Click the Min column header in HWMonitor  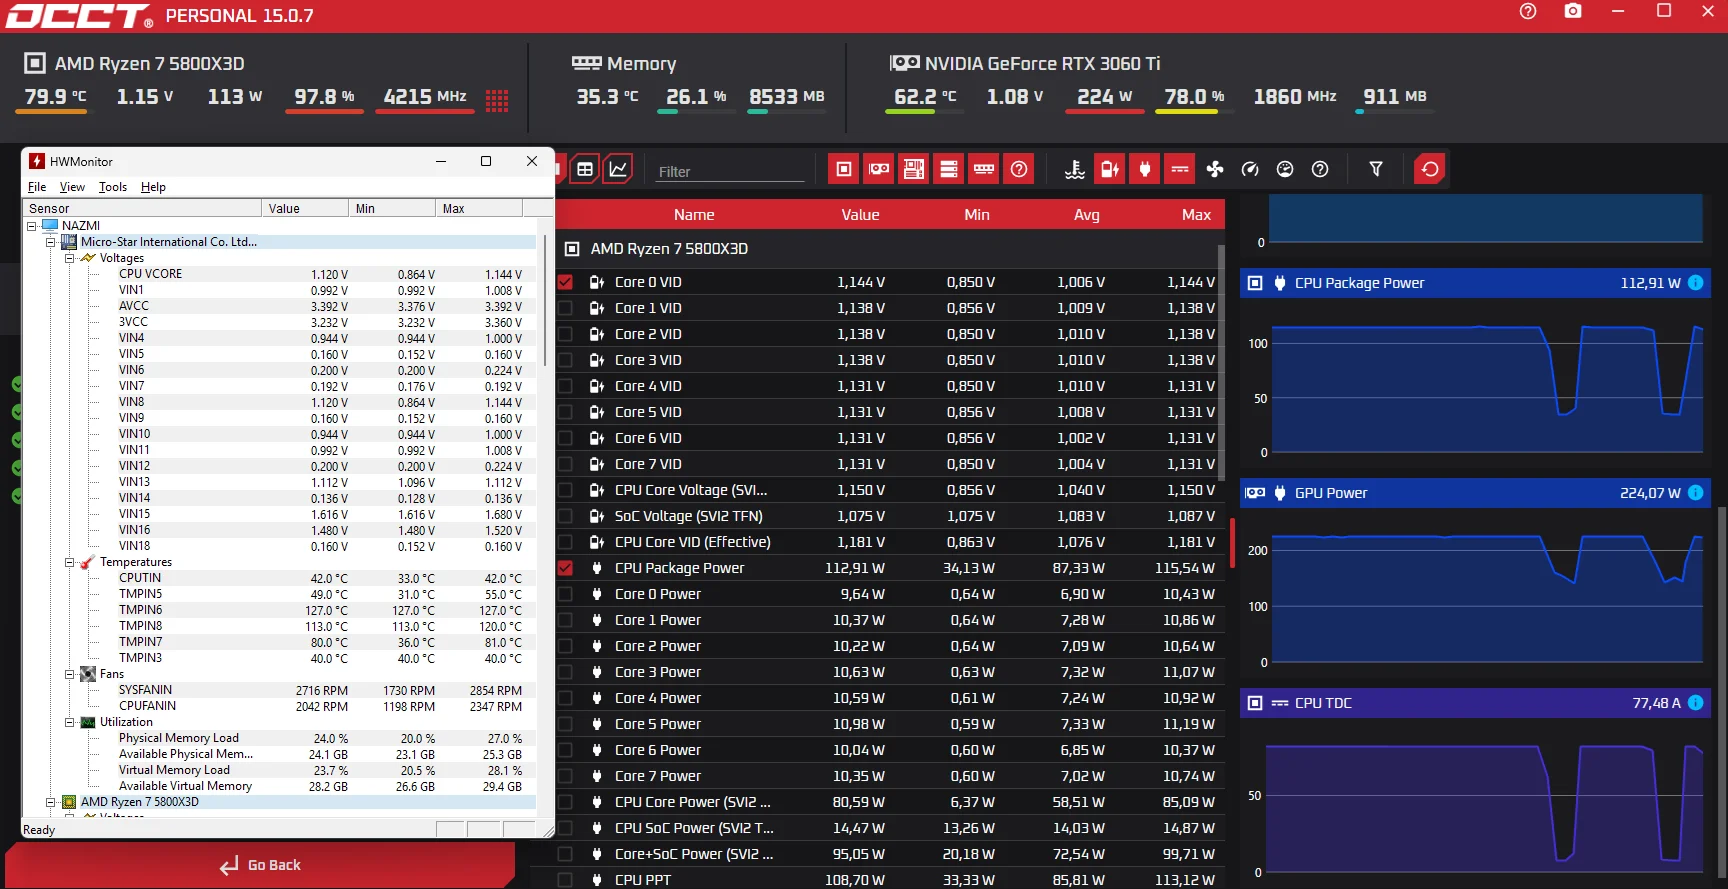click(x=392, y=208)
